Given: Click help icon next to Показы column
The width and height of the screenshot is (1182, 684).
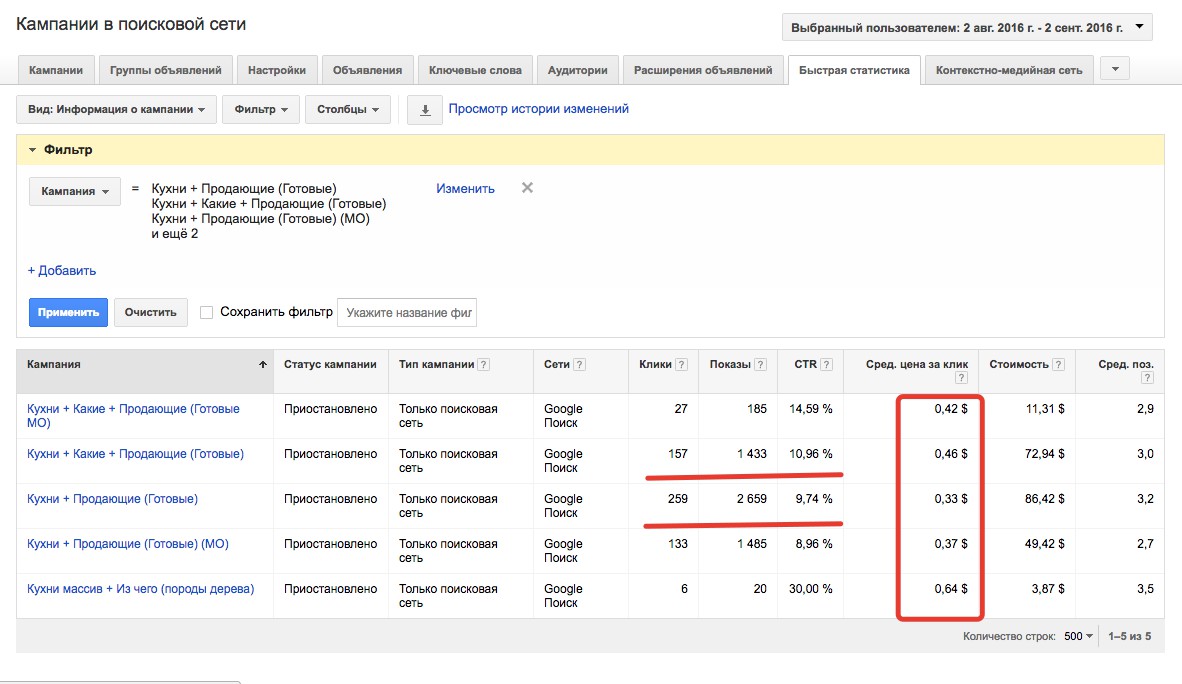Looking at the screenshot, I should pos(761,365).
